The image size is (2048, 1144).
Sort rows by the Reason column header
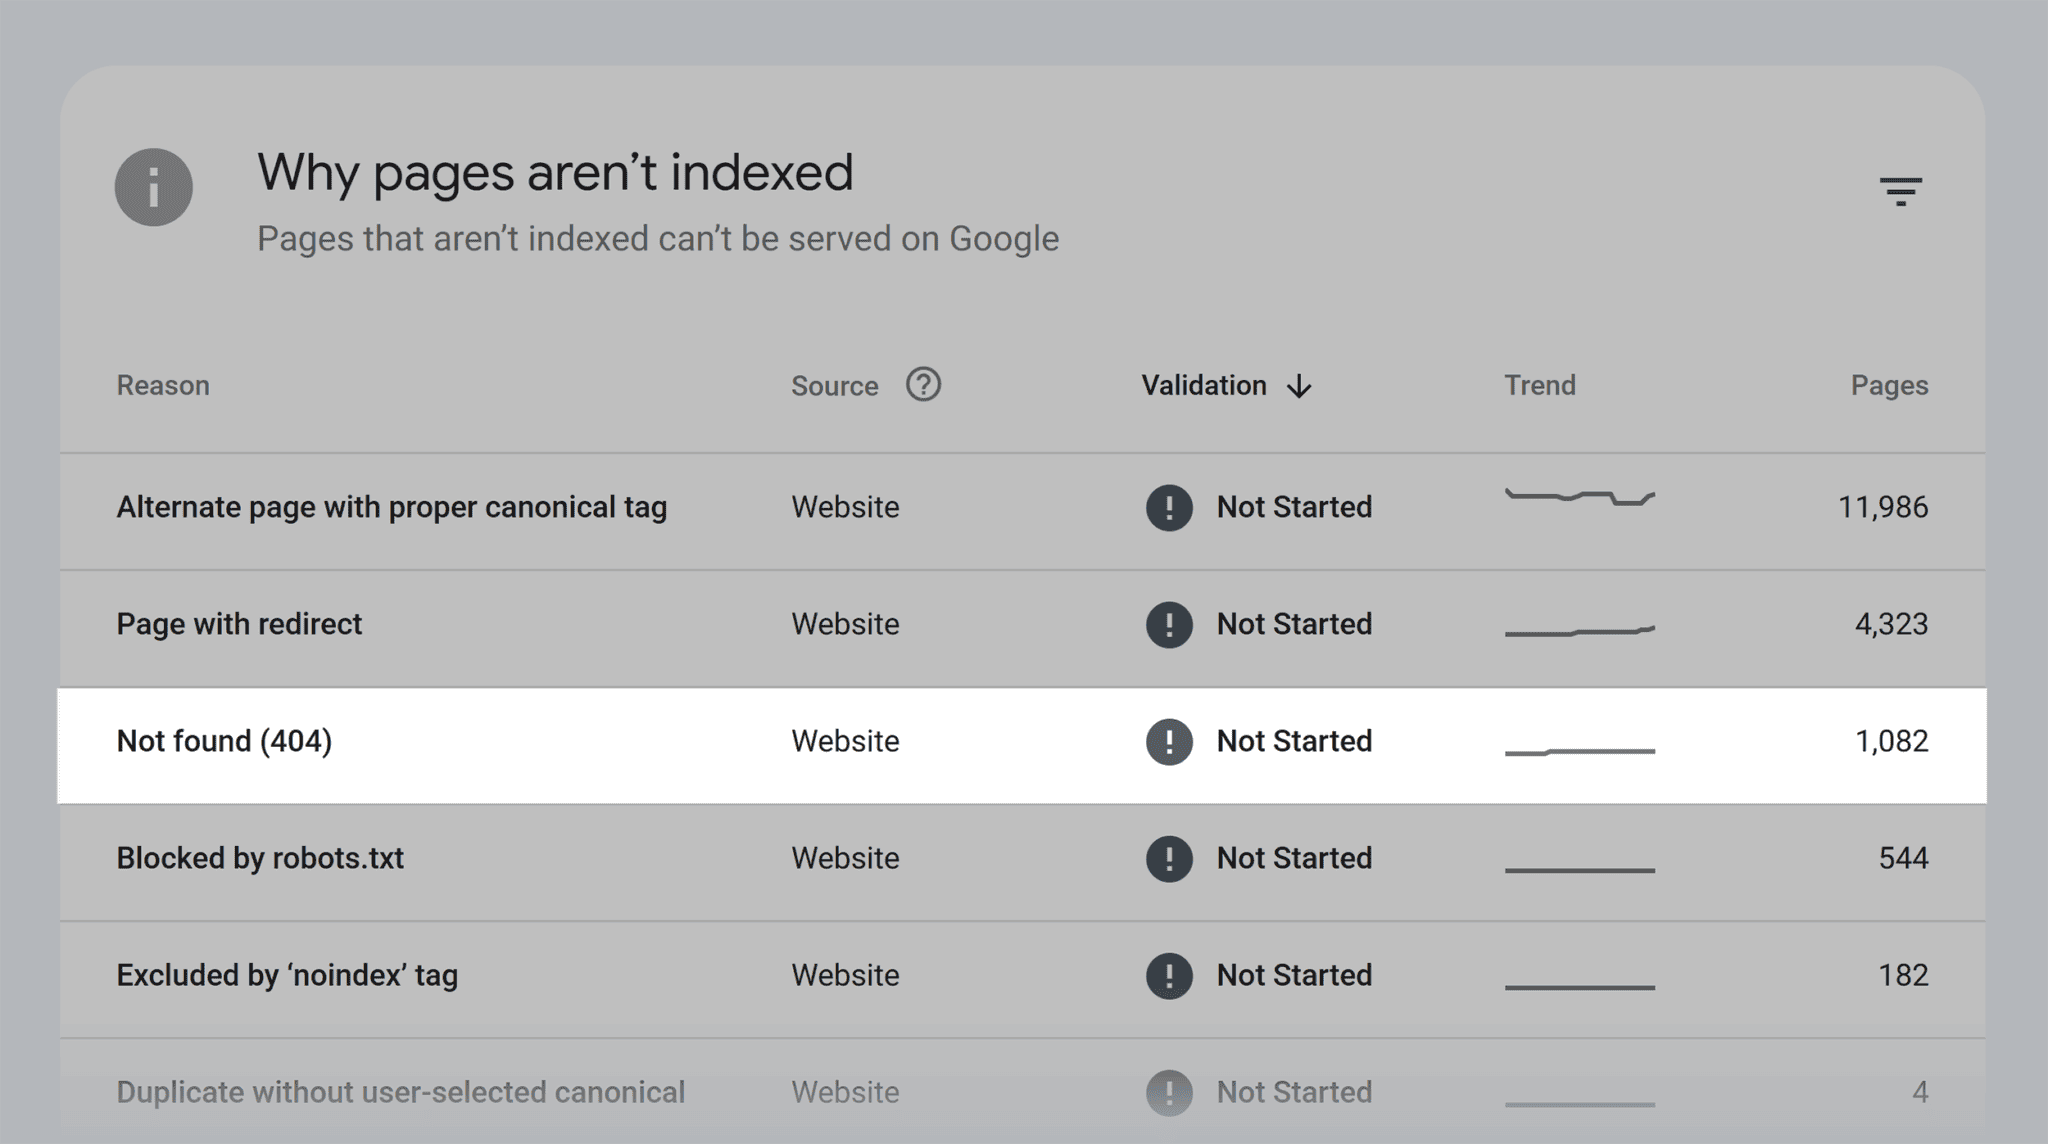point(162,385)
